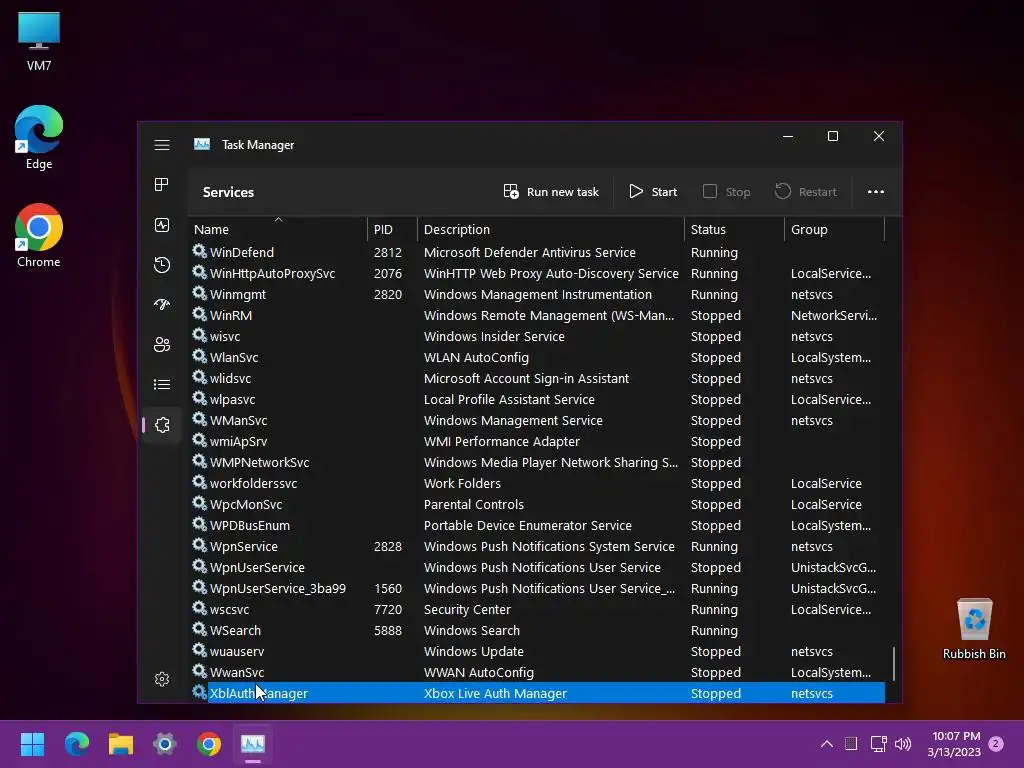Maximize the Task Manager window
Screen dimensions: 1024x768
click(833, 136)
